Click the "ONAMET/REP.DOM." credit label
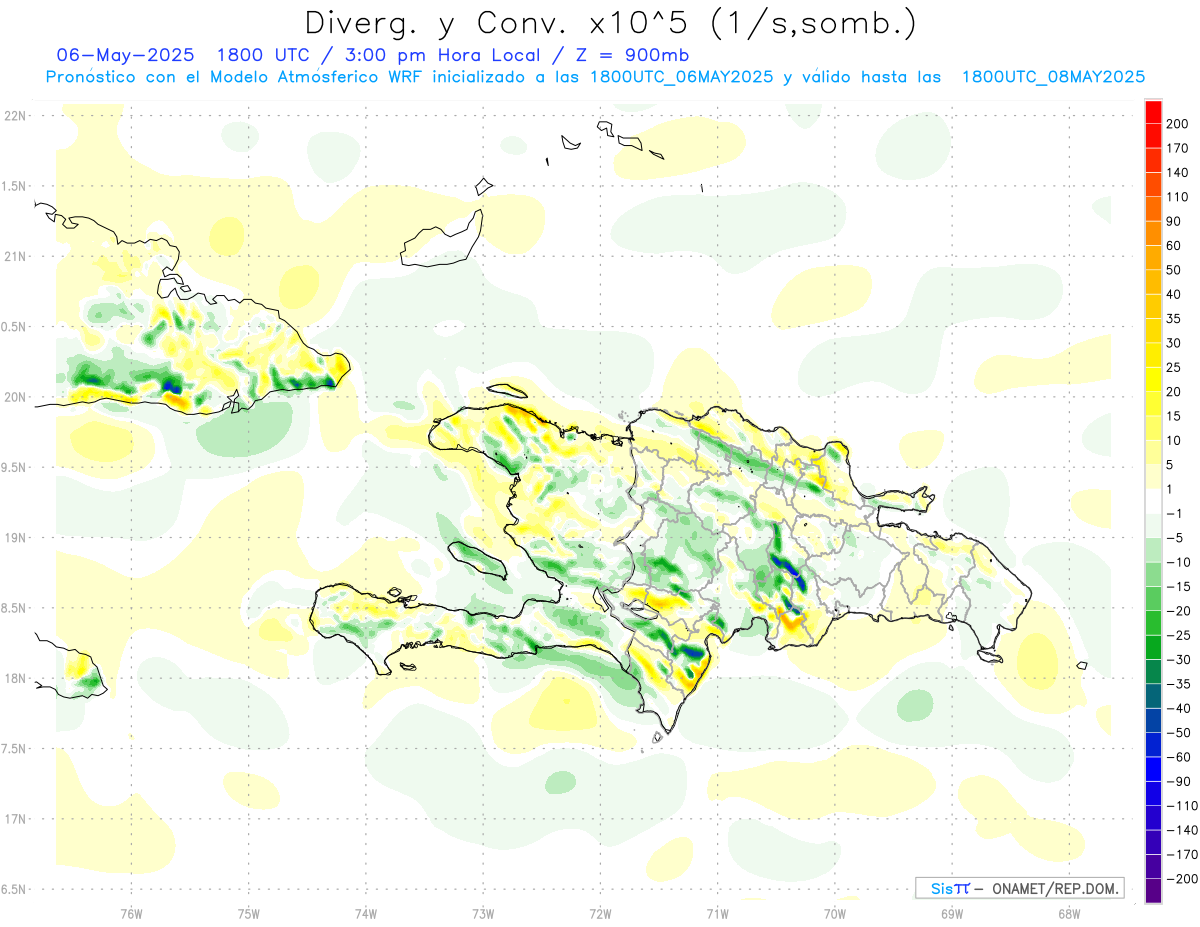Viewport: 1200px width, 927px height. (x=1056, y=888)
